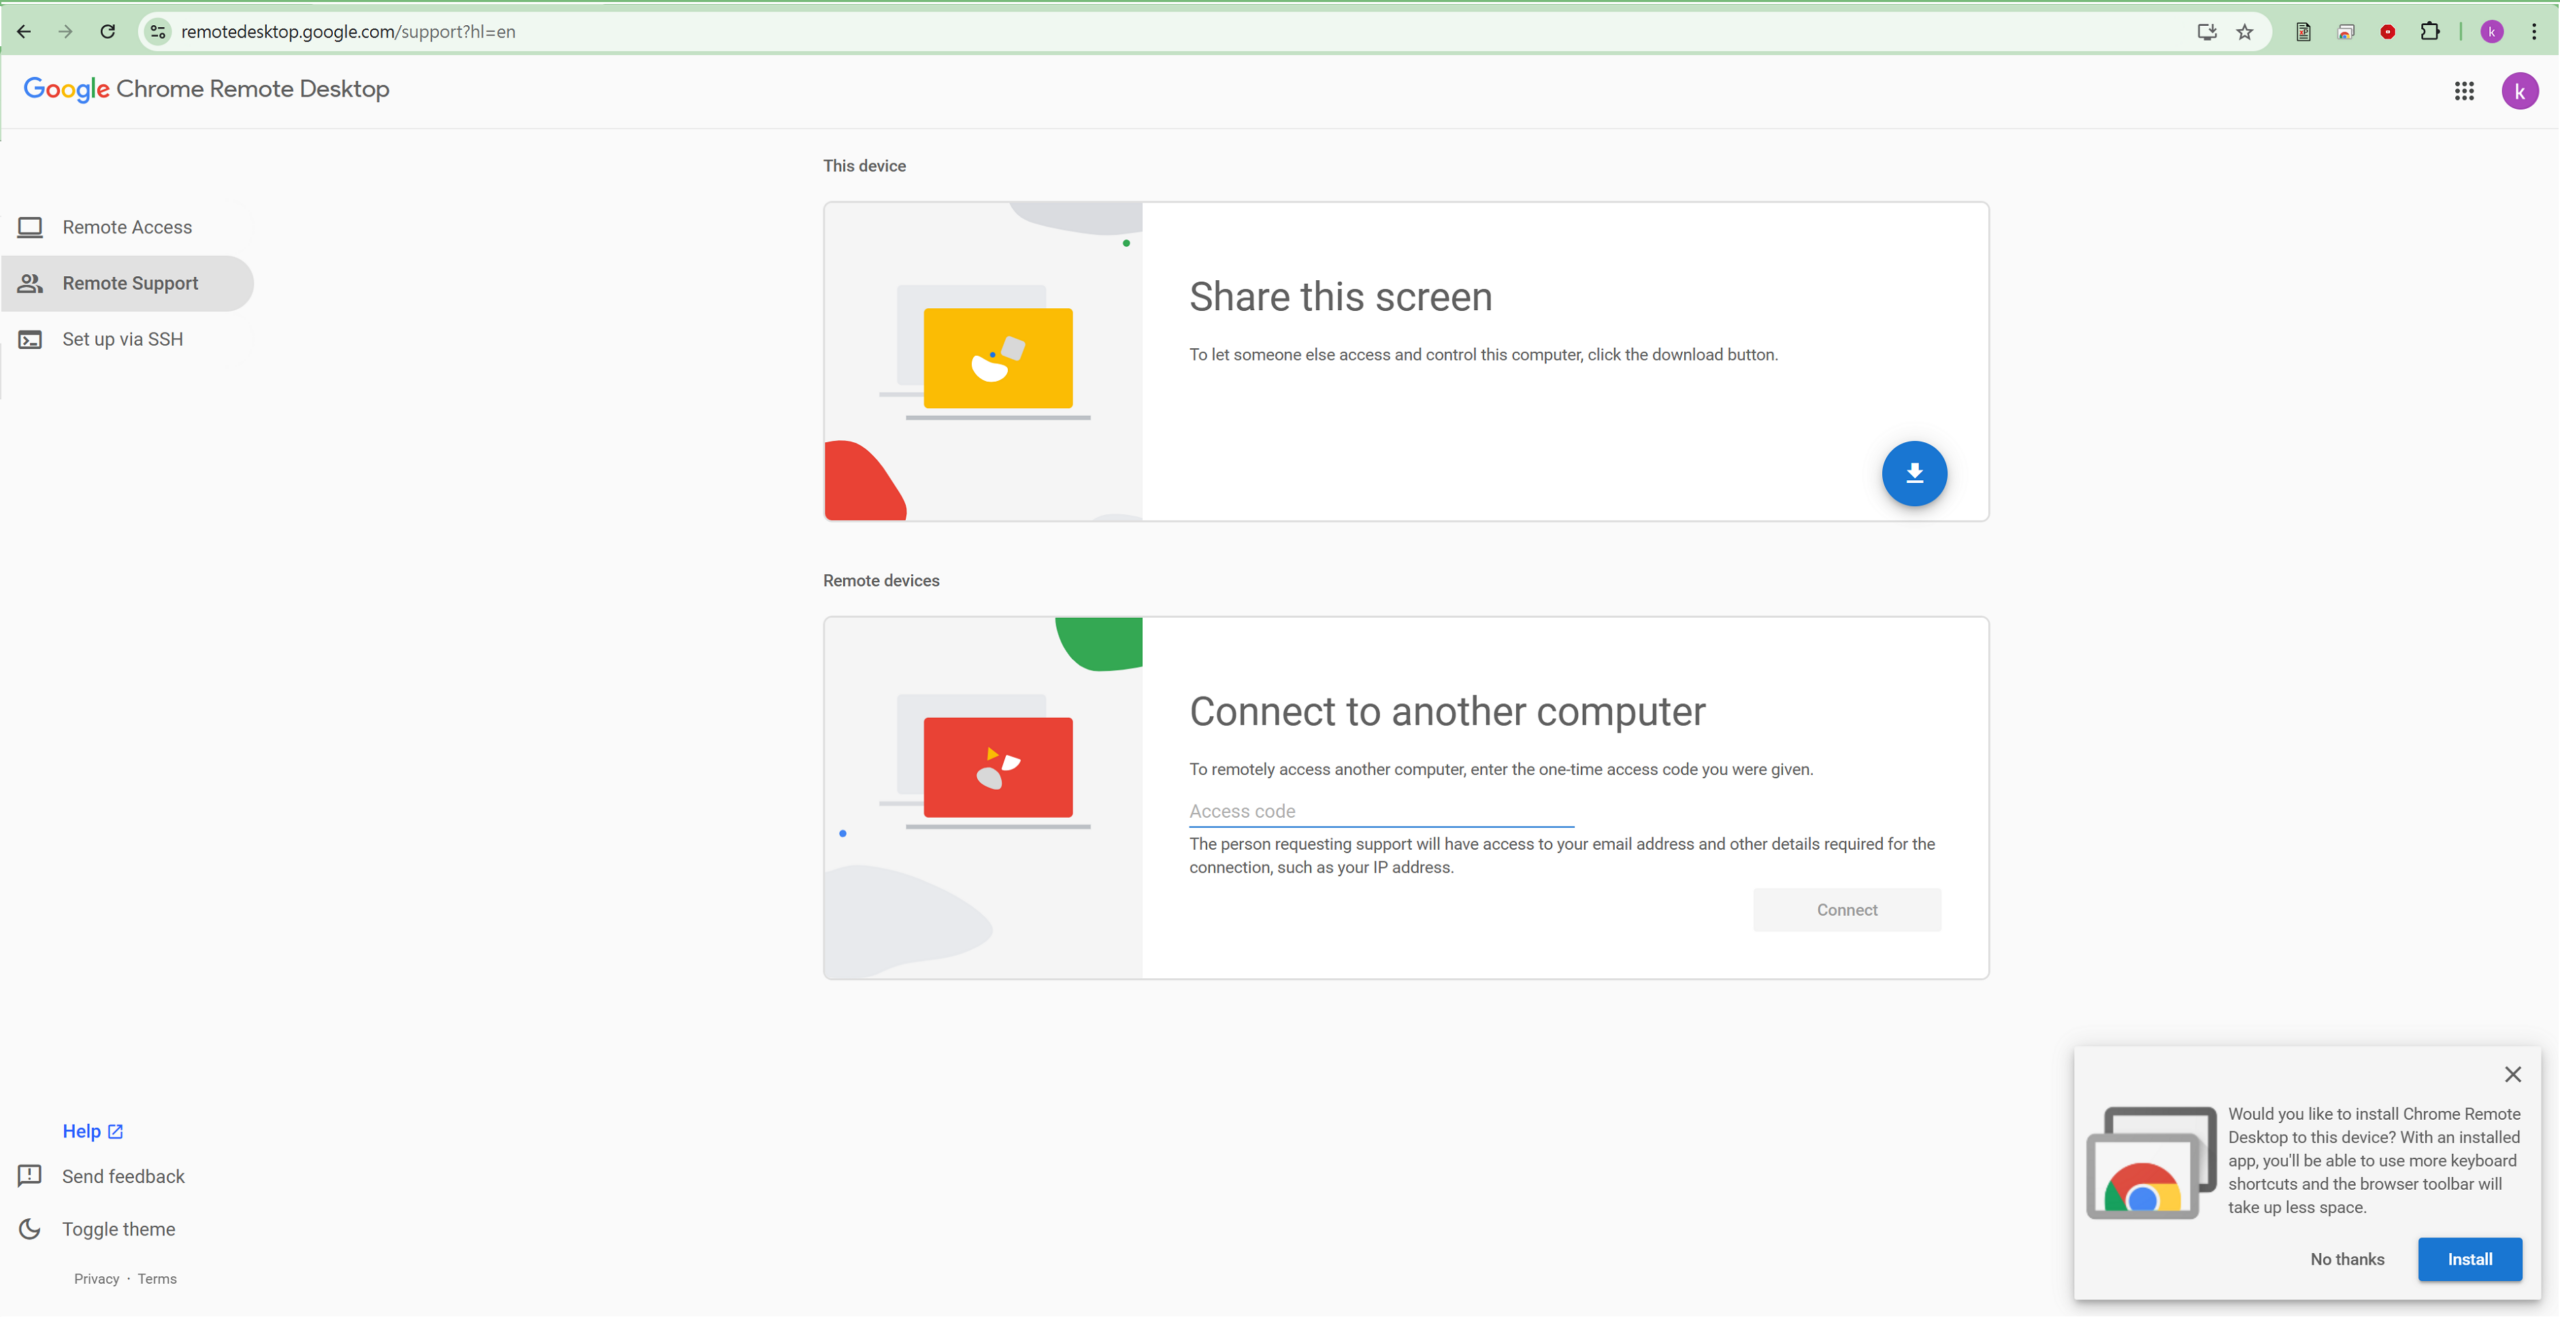Click the Remote Access laptop icon
The height and width of the screenshot is (1317, 2560).
click(30, 227)
